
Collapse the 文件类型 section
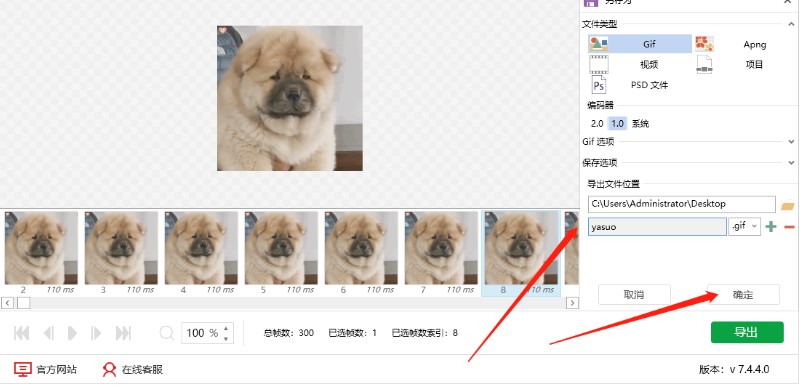[791, 24]
